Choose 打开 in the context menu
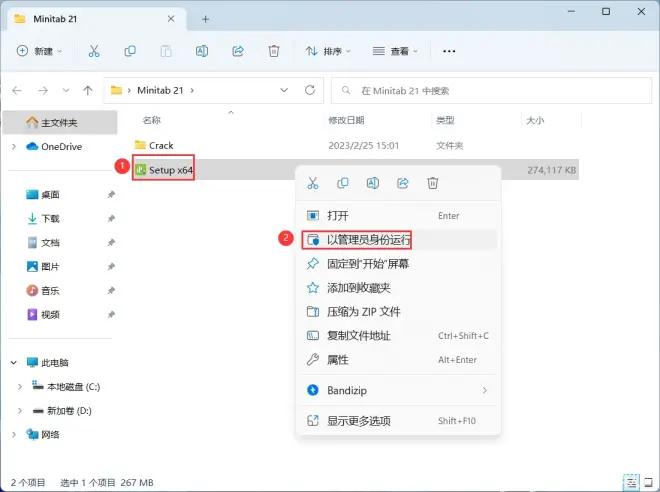This screenshot has width=660, height=492. [399, 216]
